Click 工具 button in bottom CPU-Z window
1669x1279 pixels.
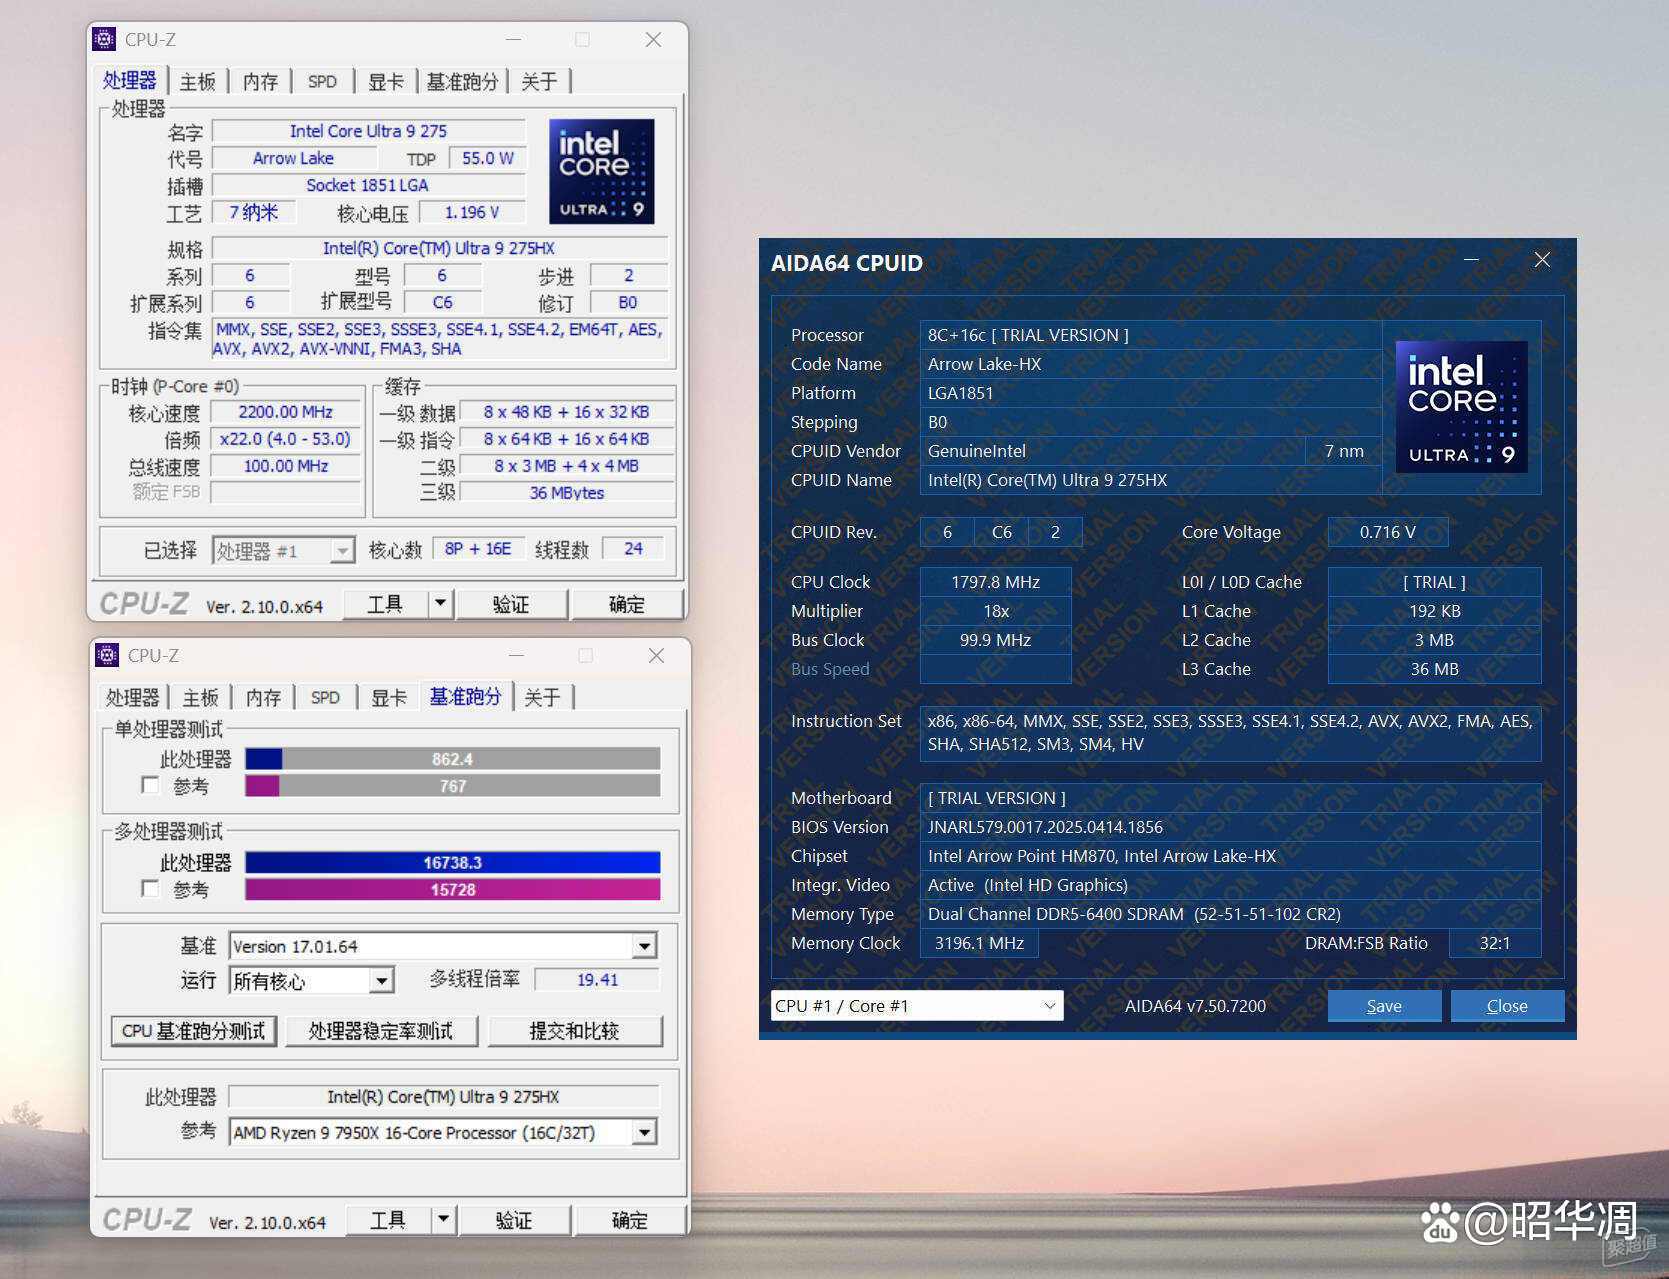tap(388, 1220)
